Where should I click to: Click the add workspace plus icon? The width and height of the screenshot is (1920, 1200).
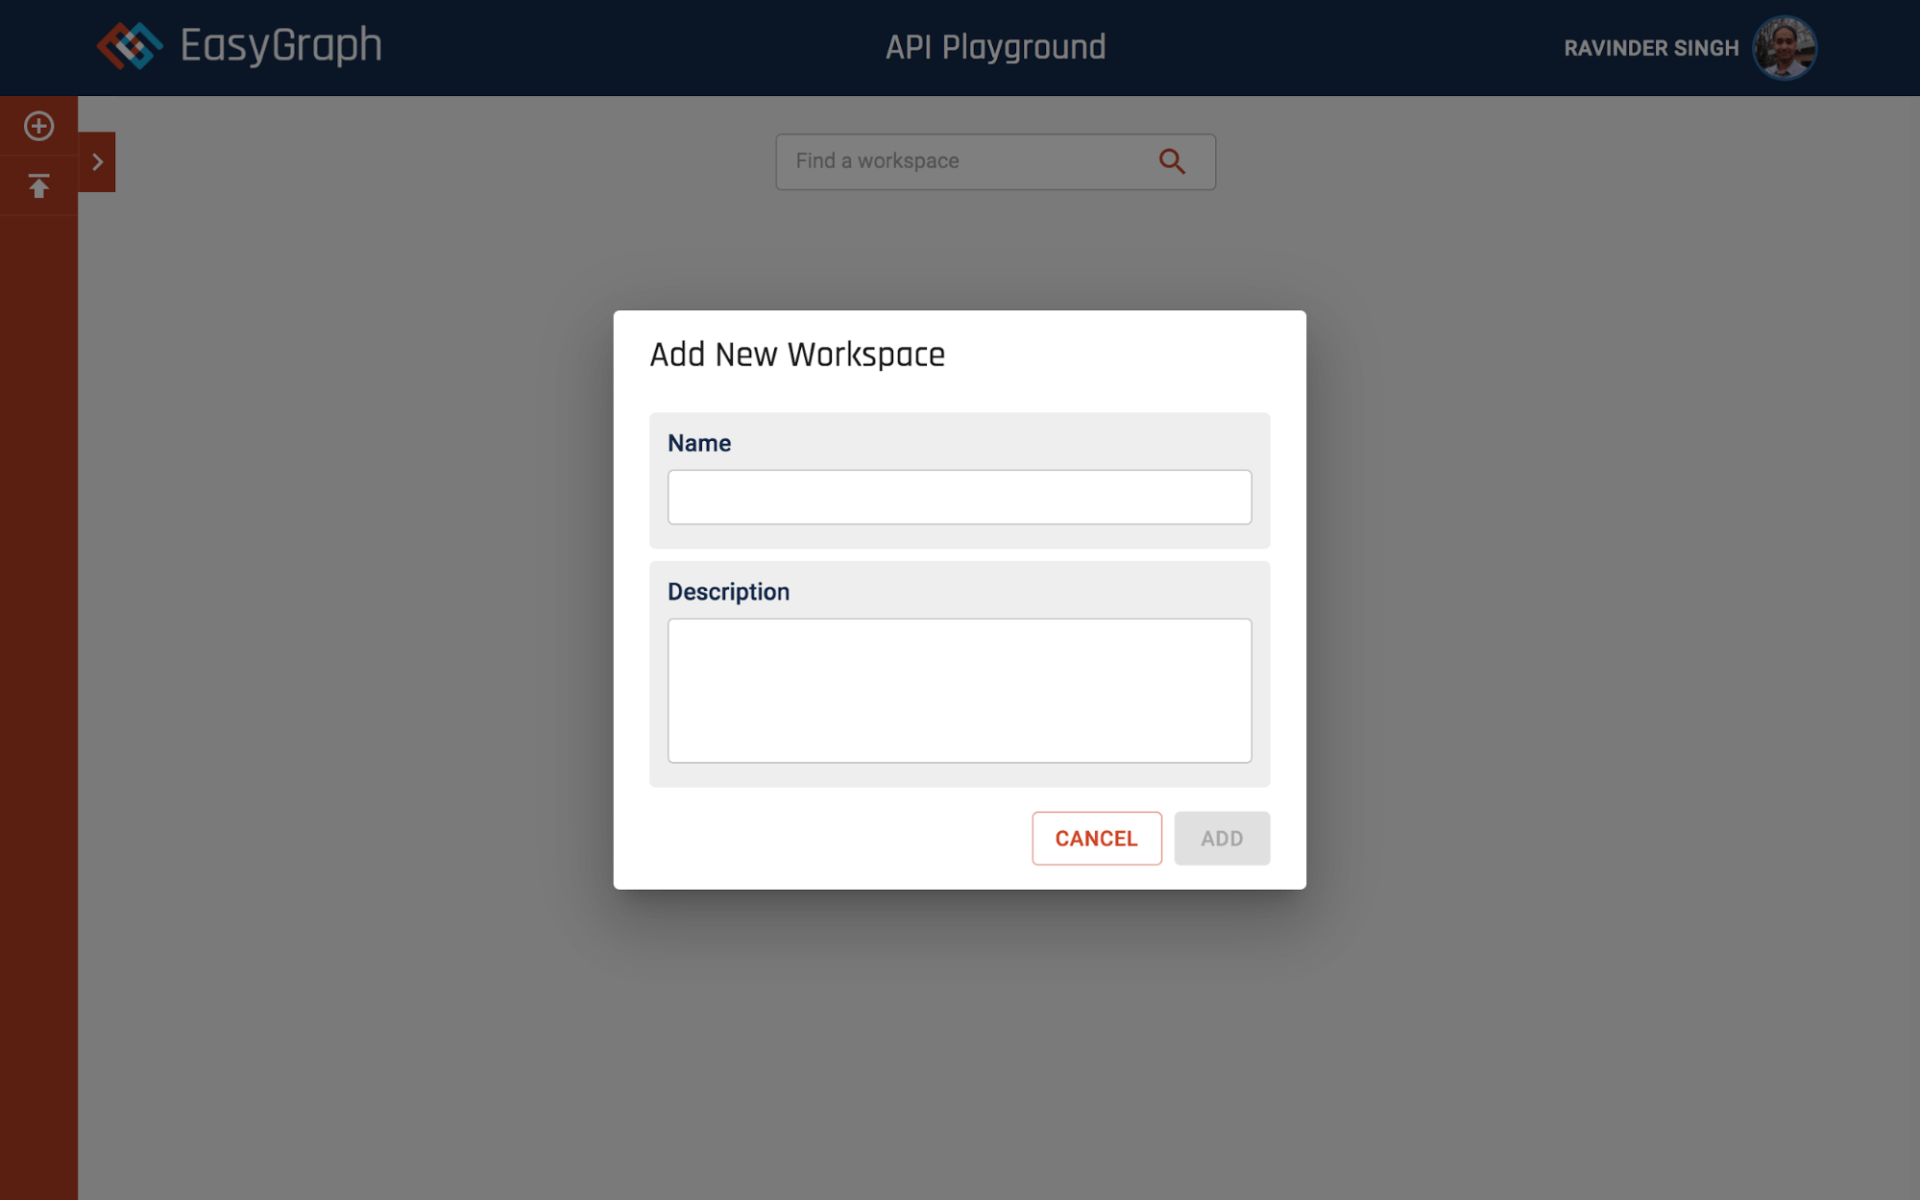[39, 126]
